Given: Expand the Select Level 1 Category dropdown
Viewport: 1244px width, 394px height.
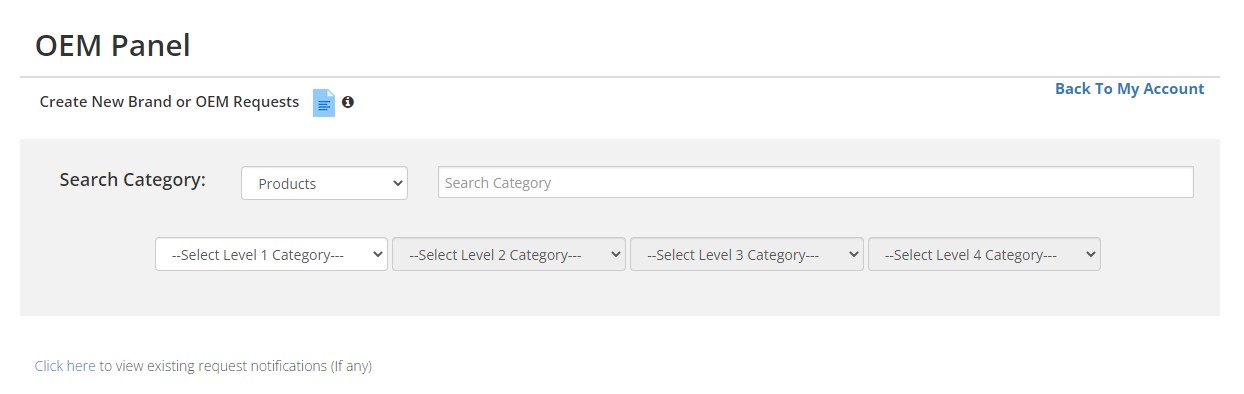Looking at the screenshot, I should [x=271, y=254].
